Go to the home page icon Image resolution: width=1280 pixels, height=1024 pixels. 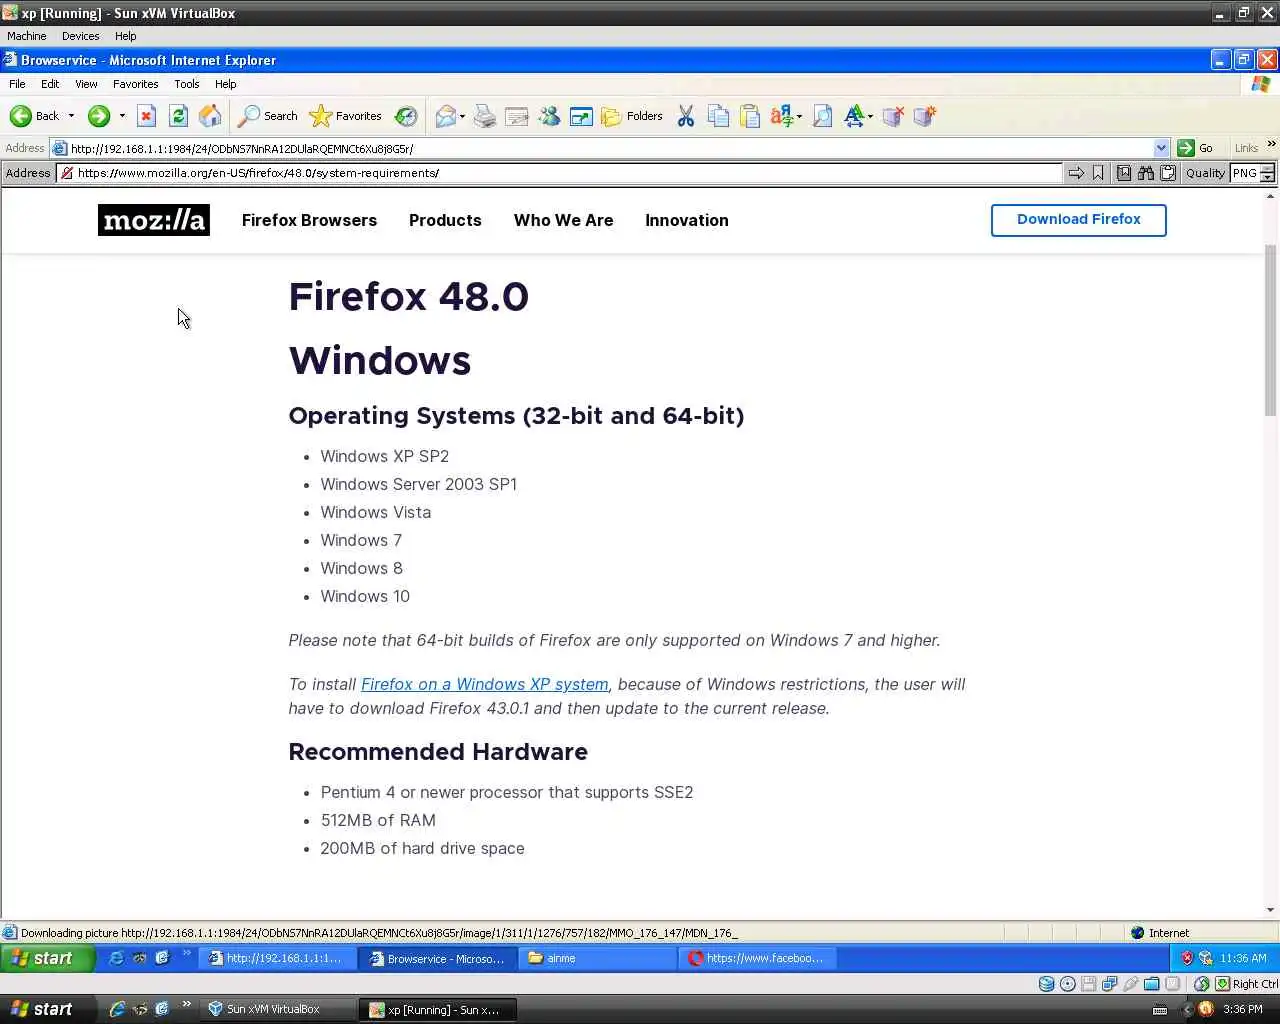coord(210,116)
